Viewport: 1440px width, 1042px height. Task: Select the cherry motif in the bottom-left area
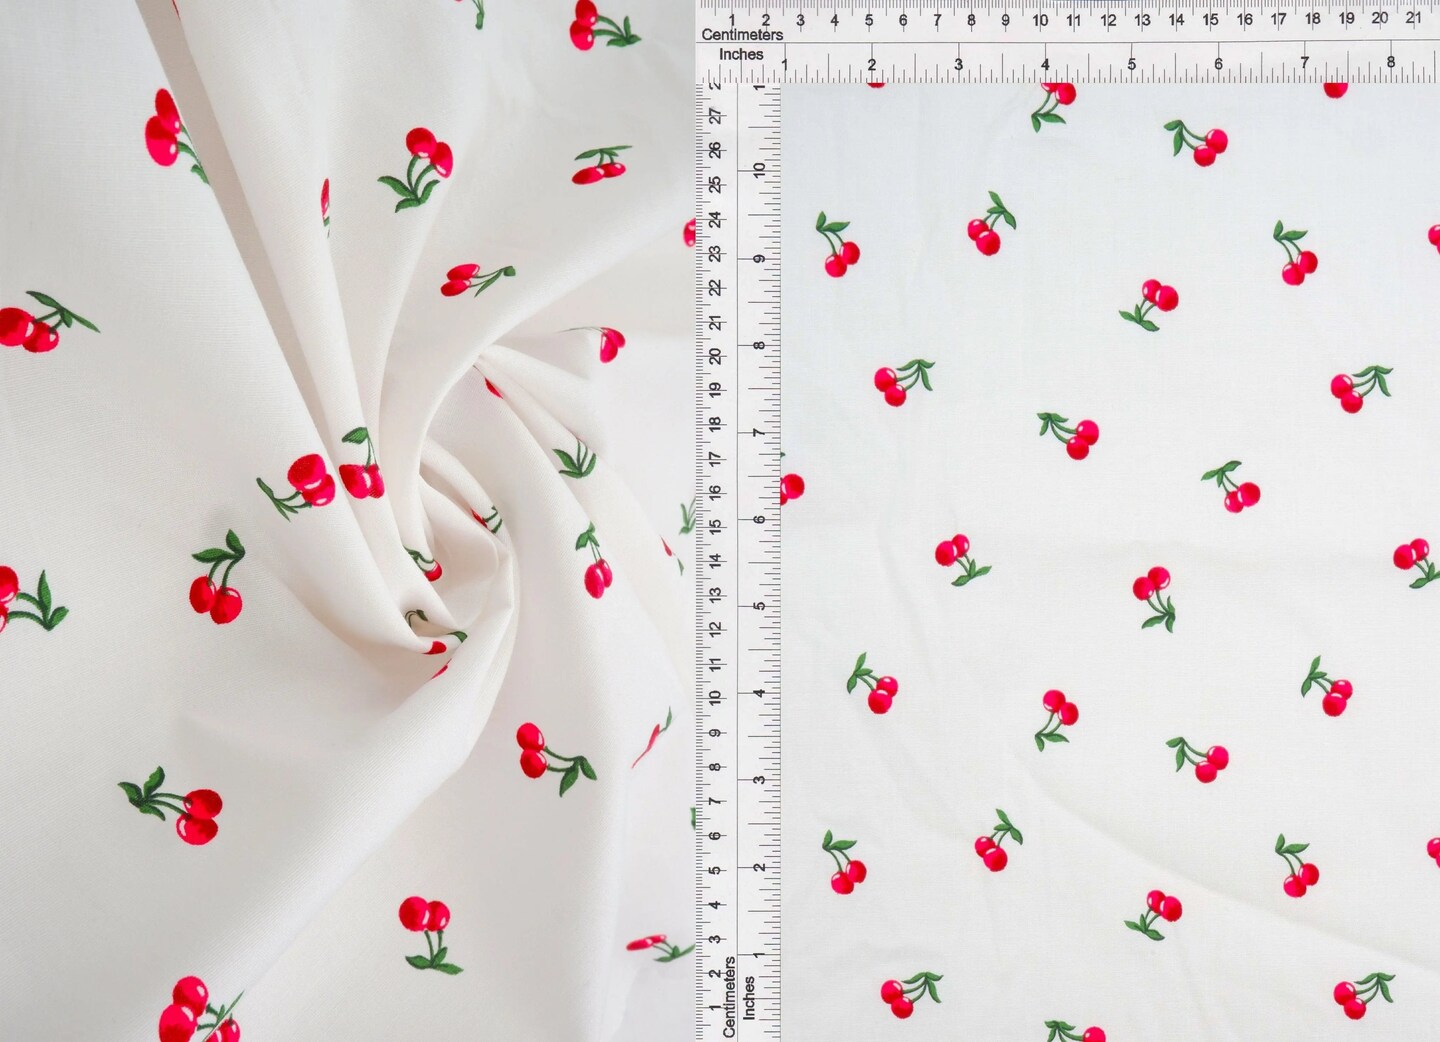point(195,815)
